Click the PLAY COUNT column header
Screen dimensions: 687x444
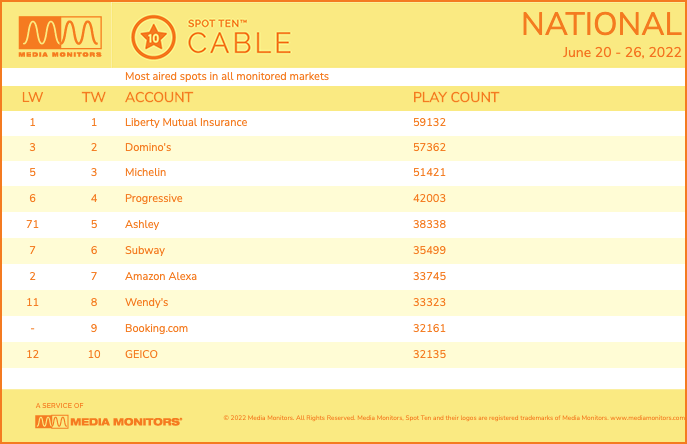coord(456,97)
